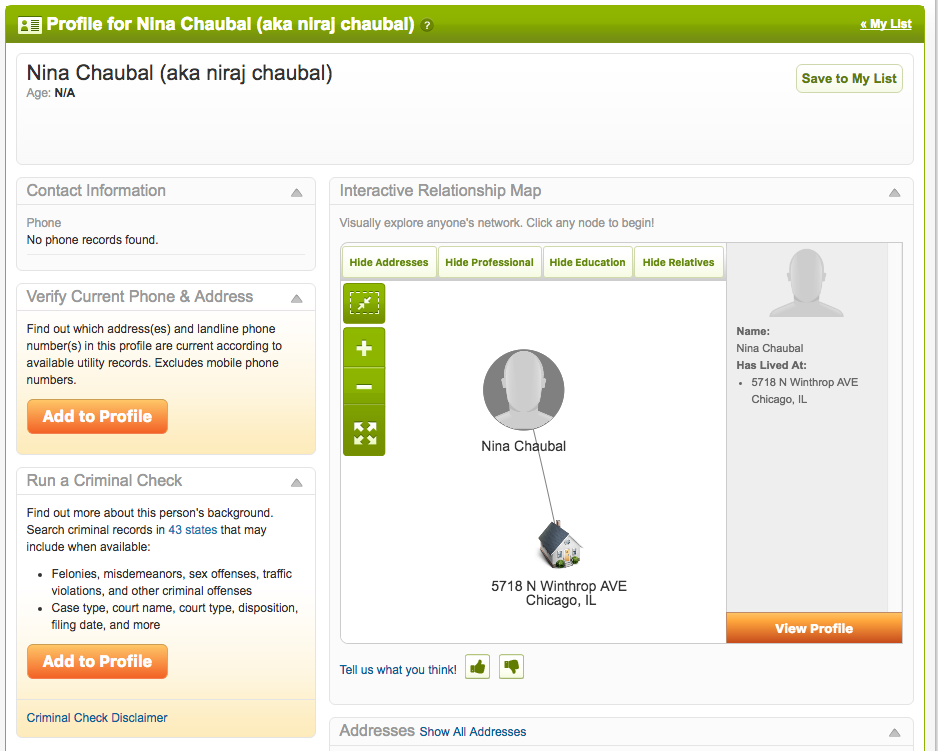Zoom out on the relationship map
Screen dimensions: 938x751
coord(364,387)
